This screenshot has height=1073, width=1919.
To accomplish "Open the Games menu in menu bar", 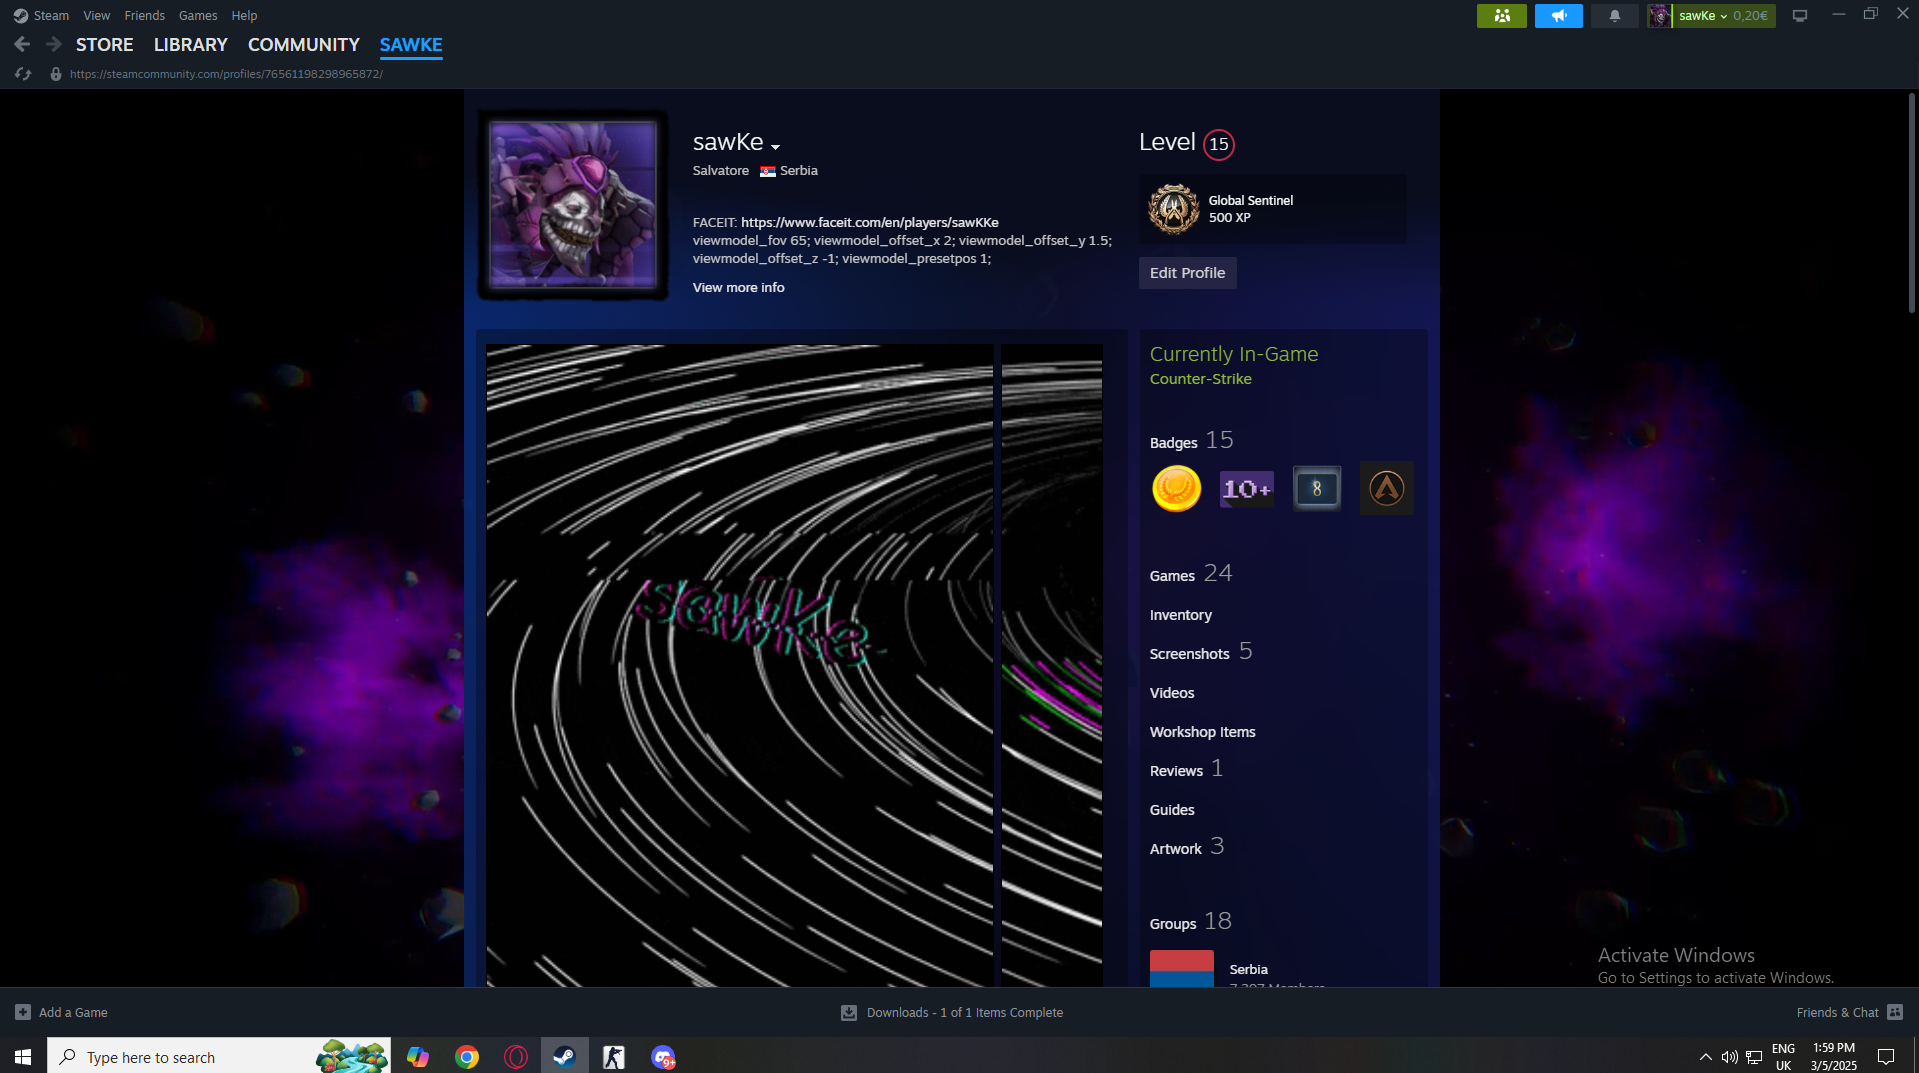I will pos(197,16).
